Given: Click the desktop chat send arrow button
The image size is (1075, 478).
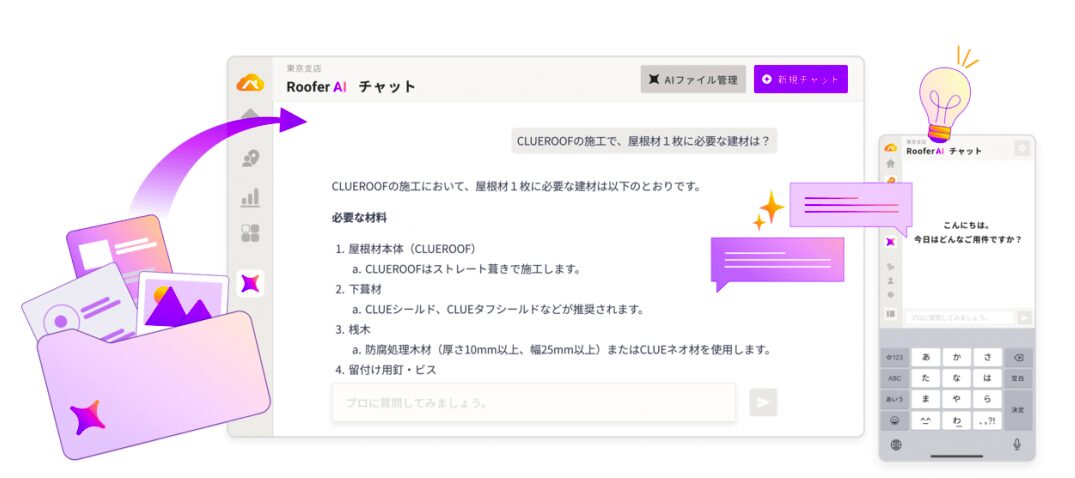Looking at the screenshot, I should tap(763, 402).
